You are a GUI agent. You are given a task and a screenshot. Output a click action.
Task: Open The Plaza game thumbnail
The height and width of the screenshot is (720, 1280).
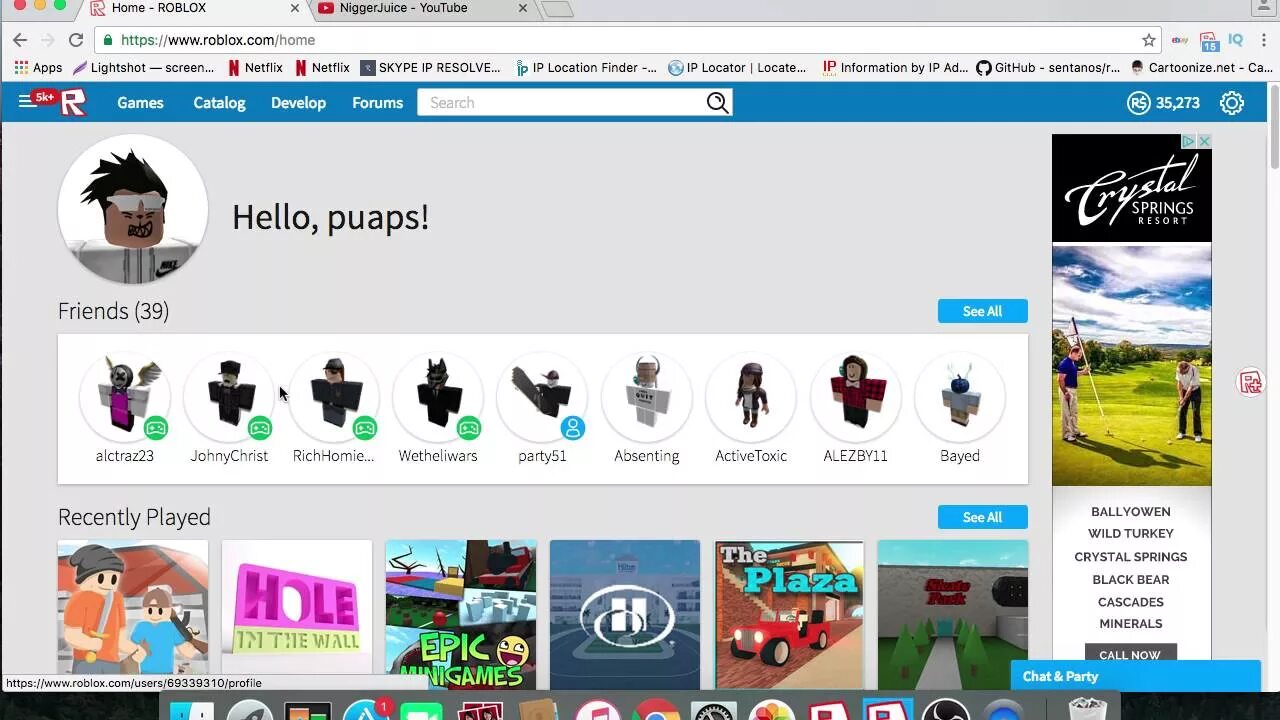pos(789,614)
